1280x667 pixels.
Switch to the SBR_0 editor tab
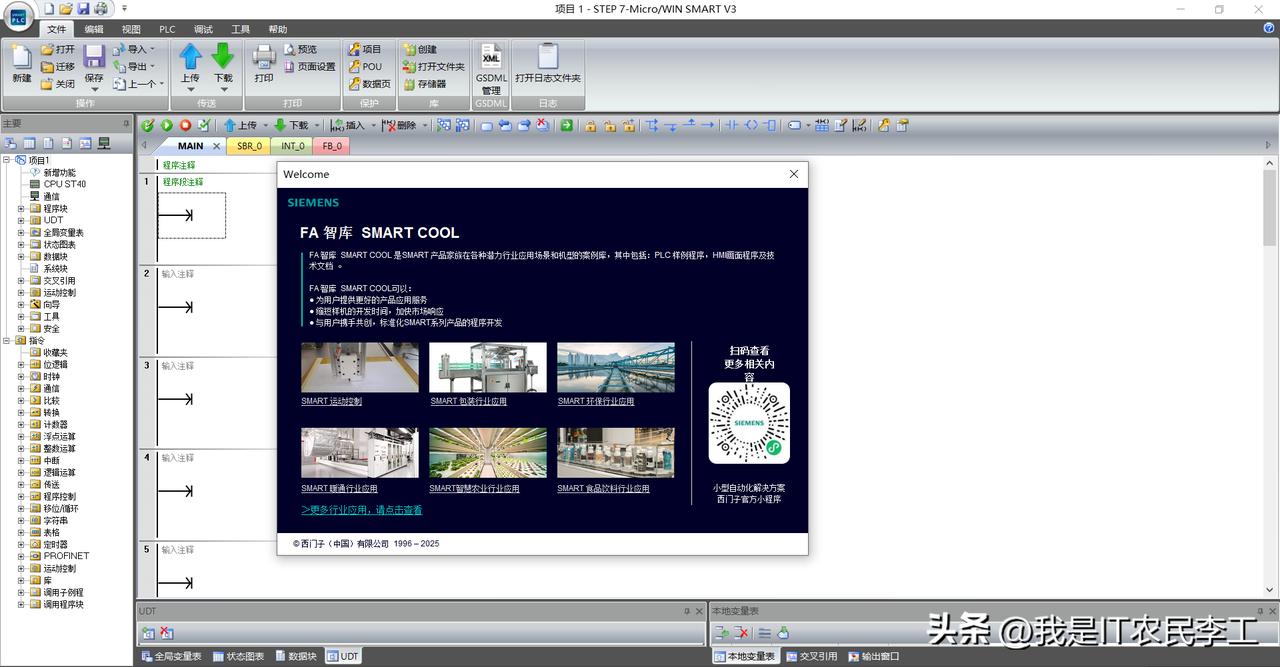[x=249, y=146]
